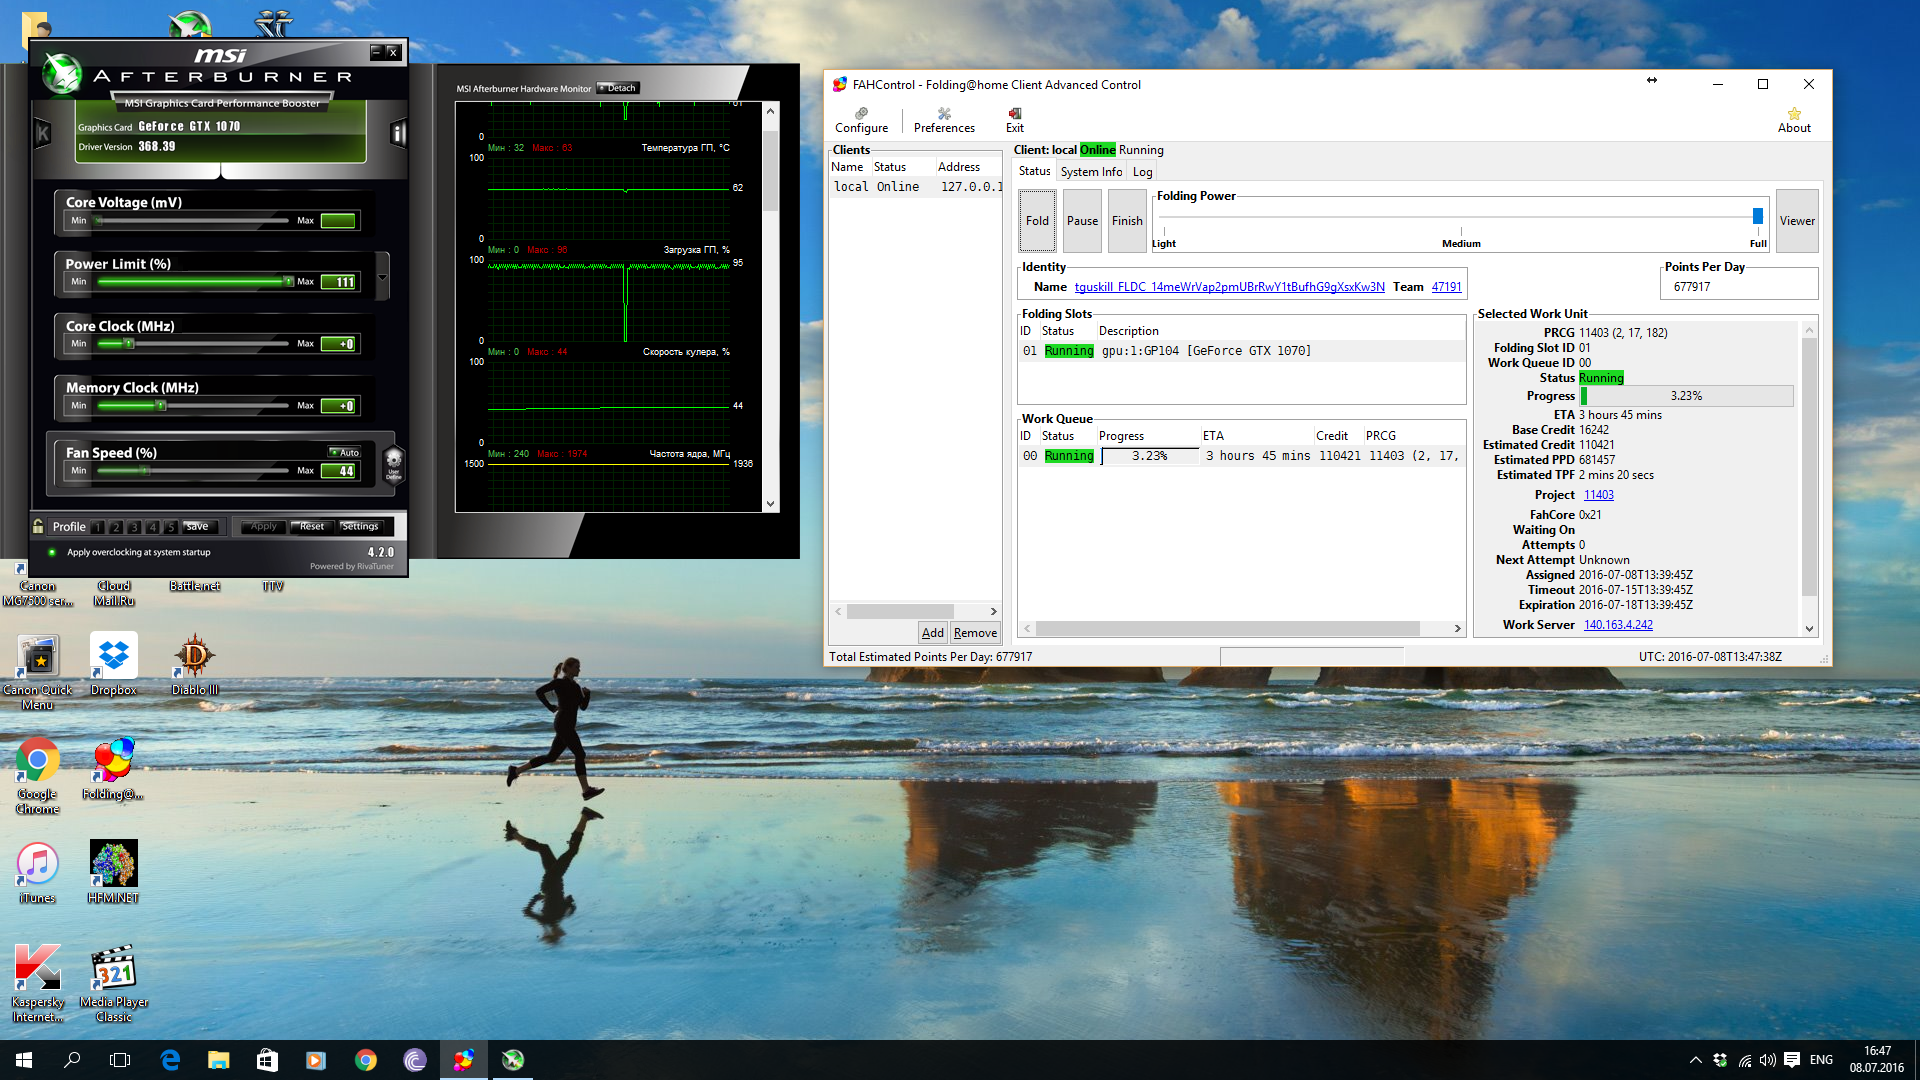Open Preferences in FAHControl toolbar
1920x1080 pixels.
(943, 120)
